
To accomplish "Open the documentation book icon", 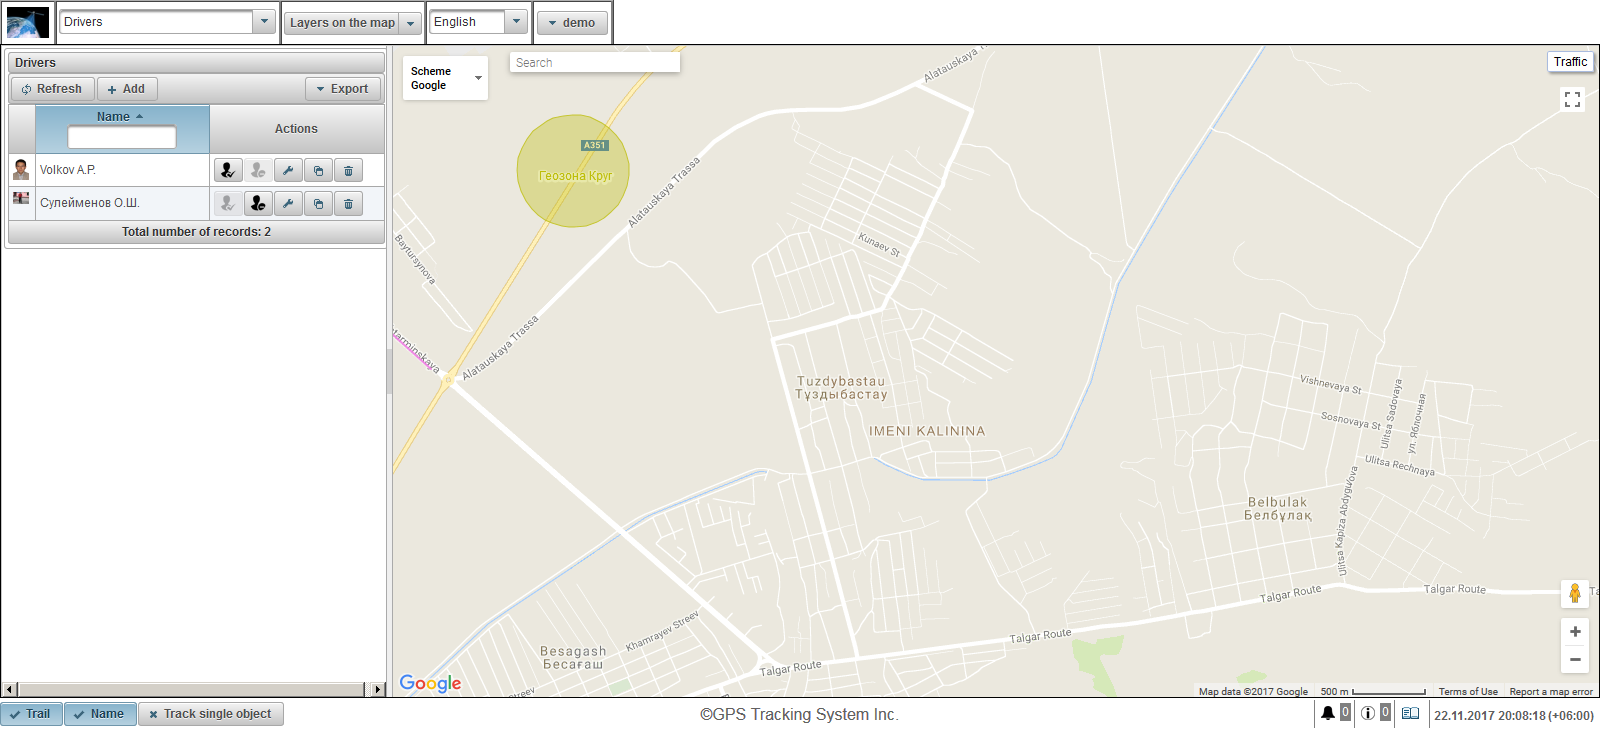I will coord(1410,713).
